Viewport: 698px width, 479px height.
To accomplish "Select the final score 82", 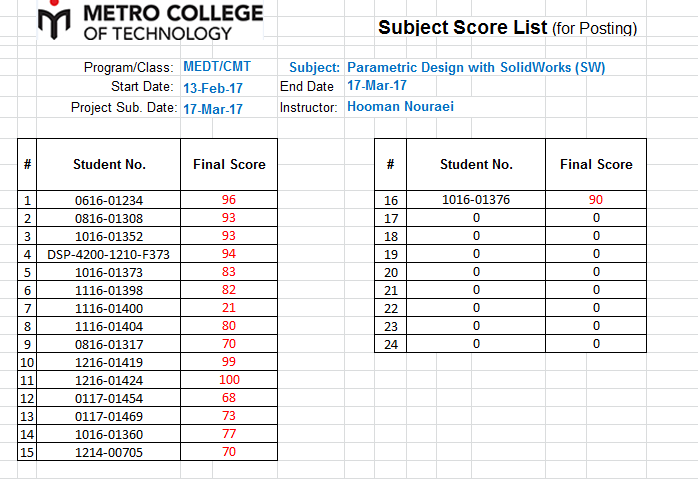I will [229, 290].
